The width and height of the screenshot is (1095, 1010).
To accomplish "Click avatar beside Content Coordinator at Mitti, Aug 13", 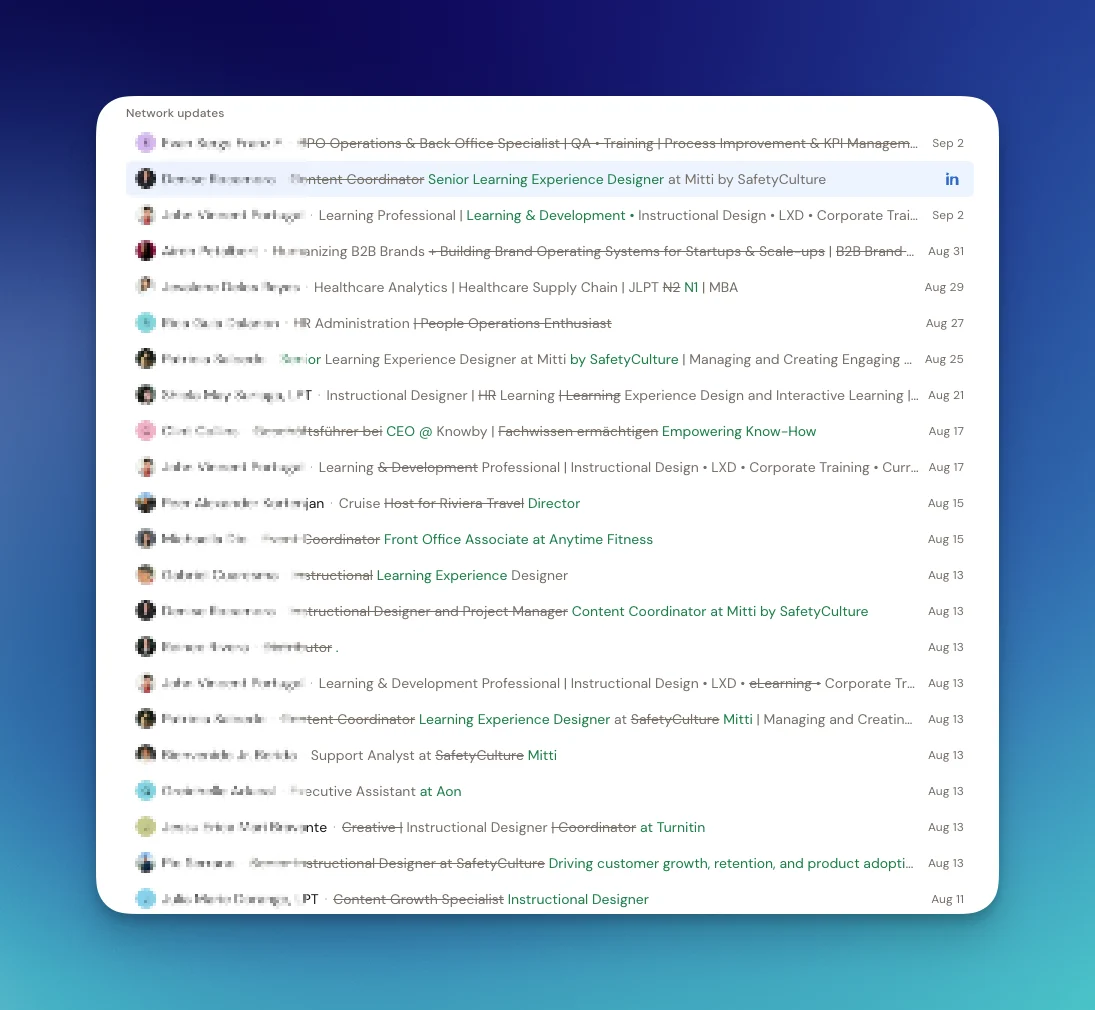I will (145, 611).
